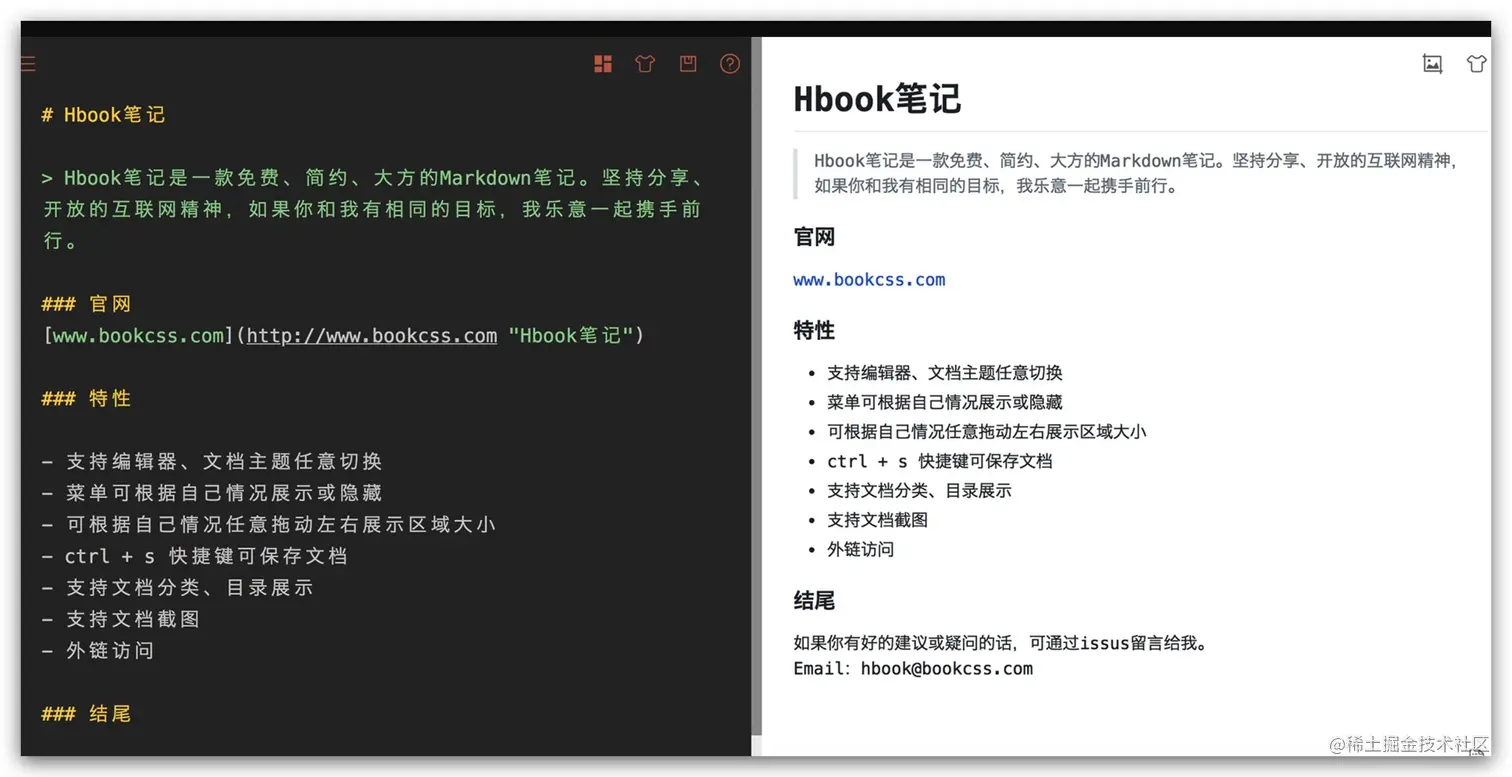Click editor line "- 支持编辑器、文档主题任意切换"
Viewport: 1512px width, 777px height.
(212, 462)
